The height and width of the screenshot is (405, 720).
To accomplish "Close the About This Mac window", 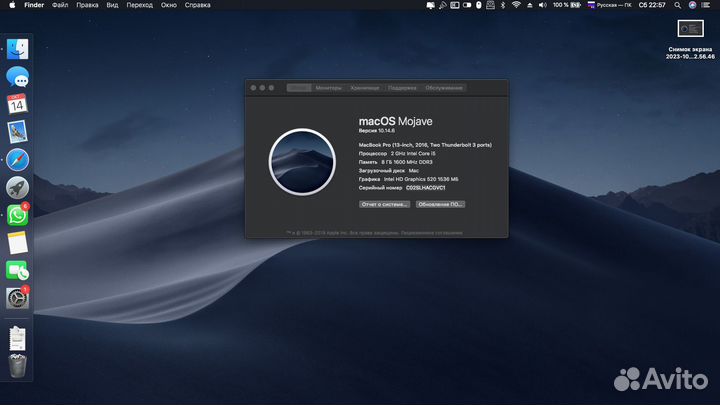I will pyautogui.click(x=253, y=88).
